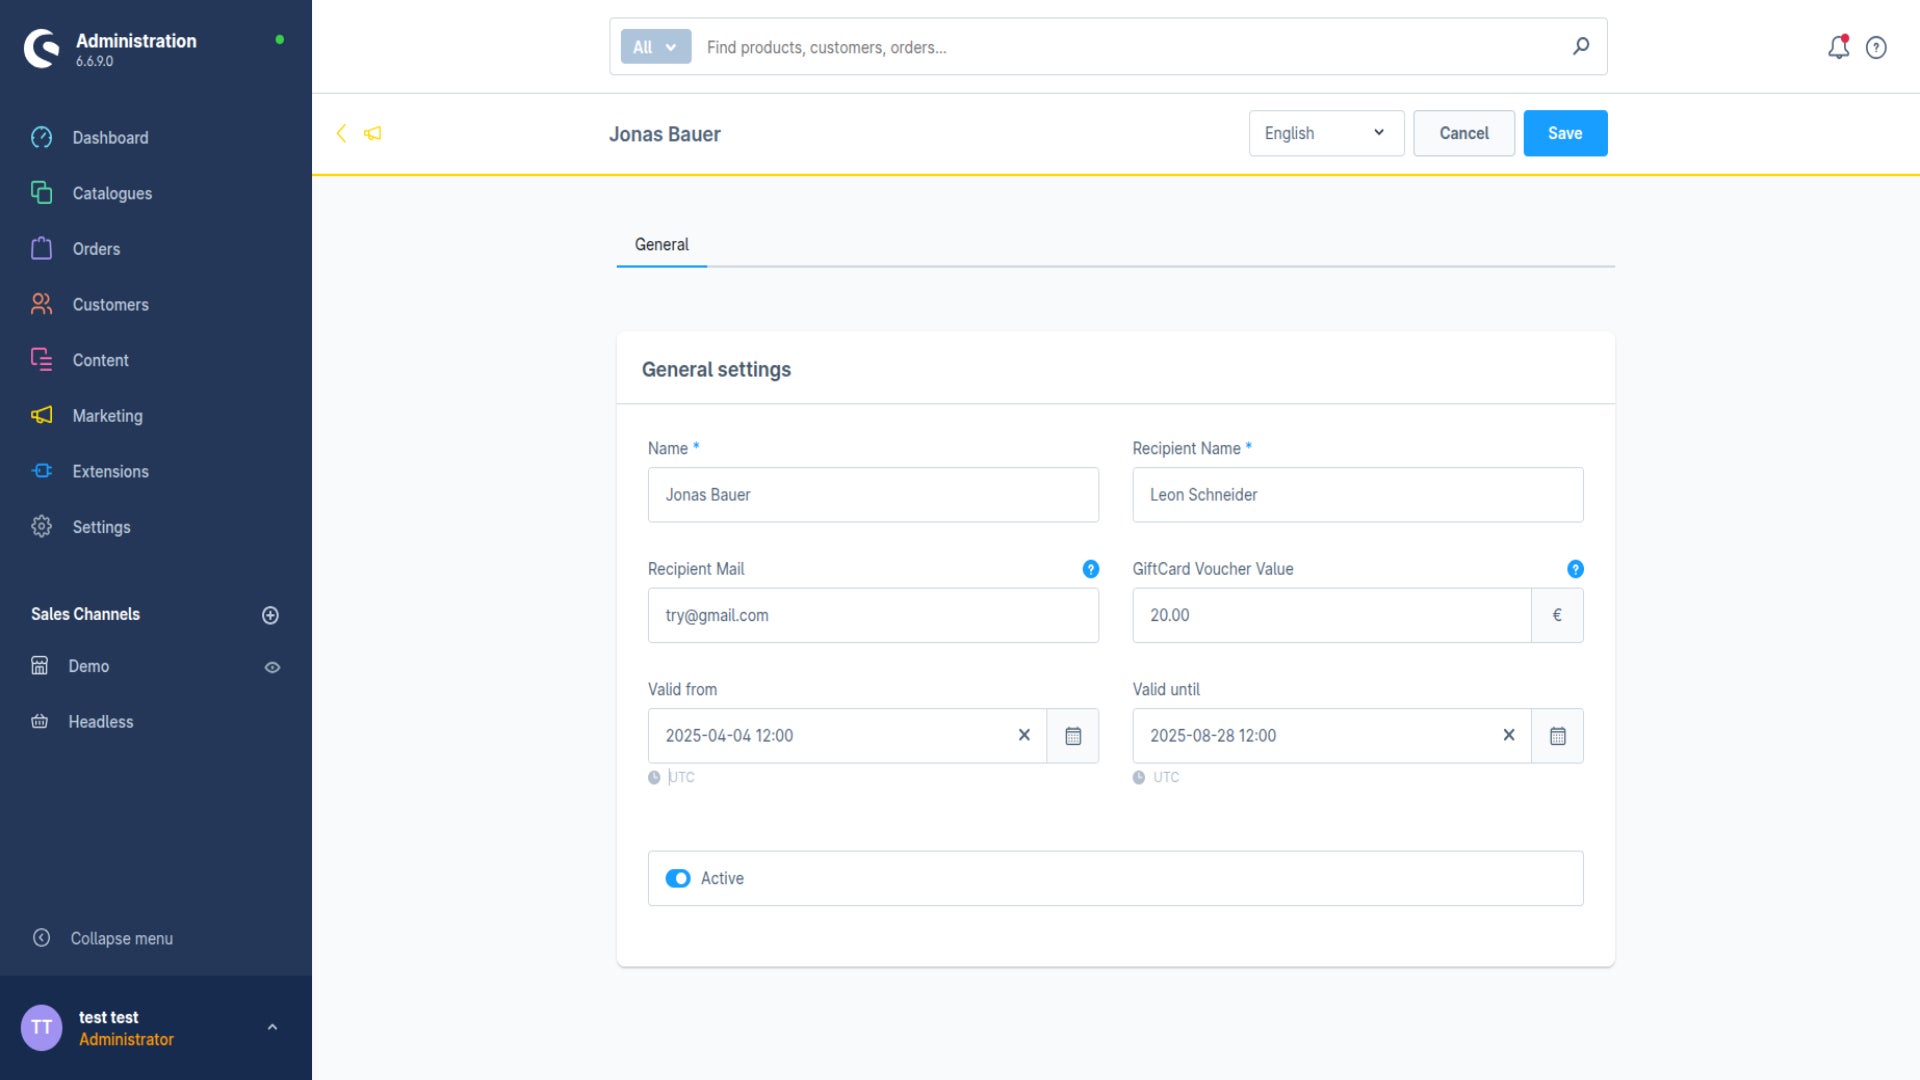This screenshot has width=1920, height=1080.
Task: Go back using the yellow chevron
Action: (x=341, y=133)
